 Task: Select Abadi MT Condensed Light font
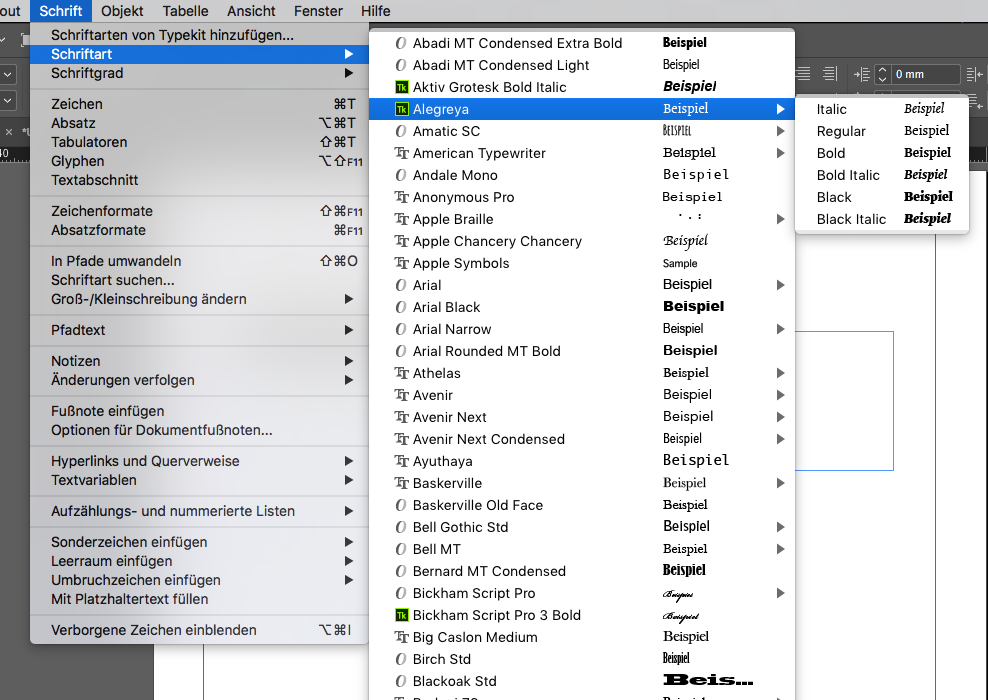click(582, 65)
